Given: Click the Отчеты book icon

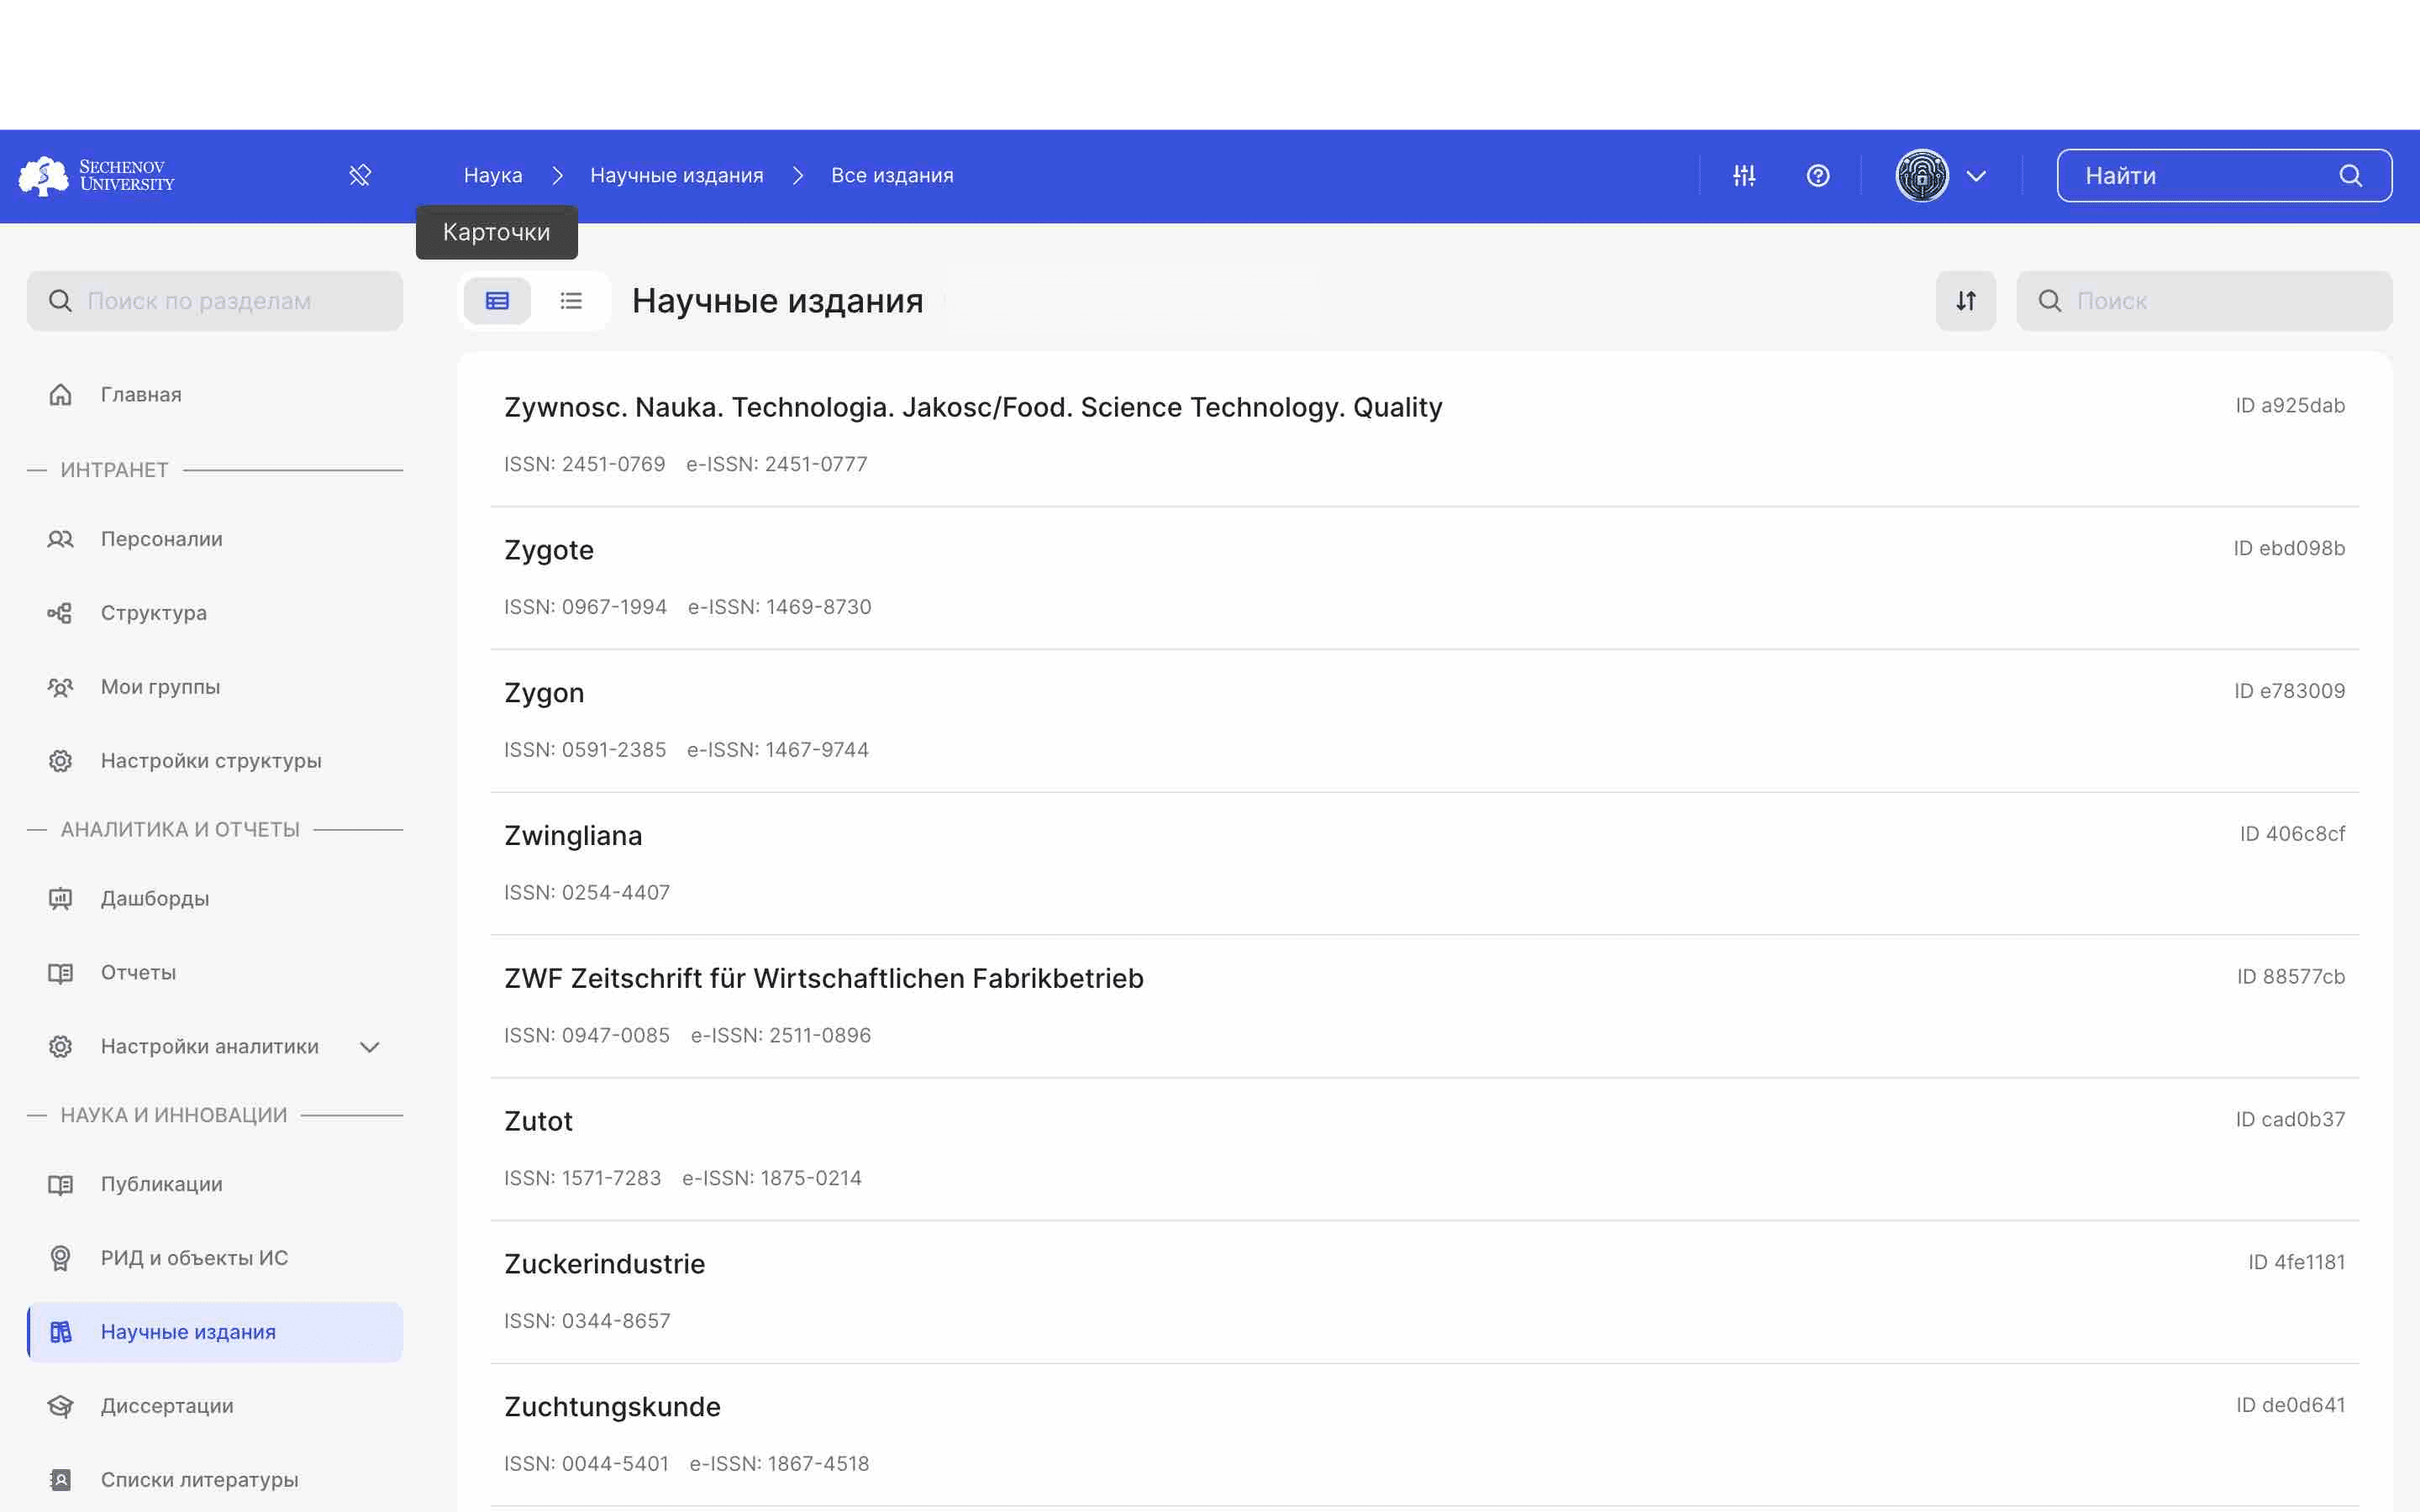Looking at the screenshot, I should tap(61, 973).
